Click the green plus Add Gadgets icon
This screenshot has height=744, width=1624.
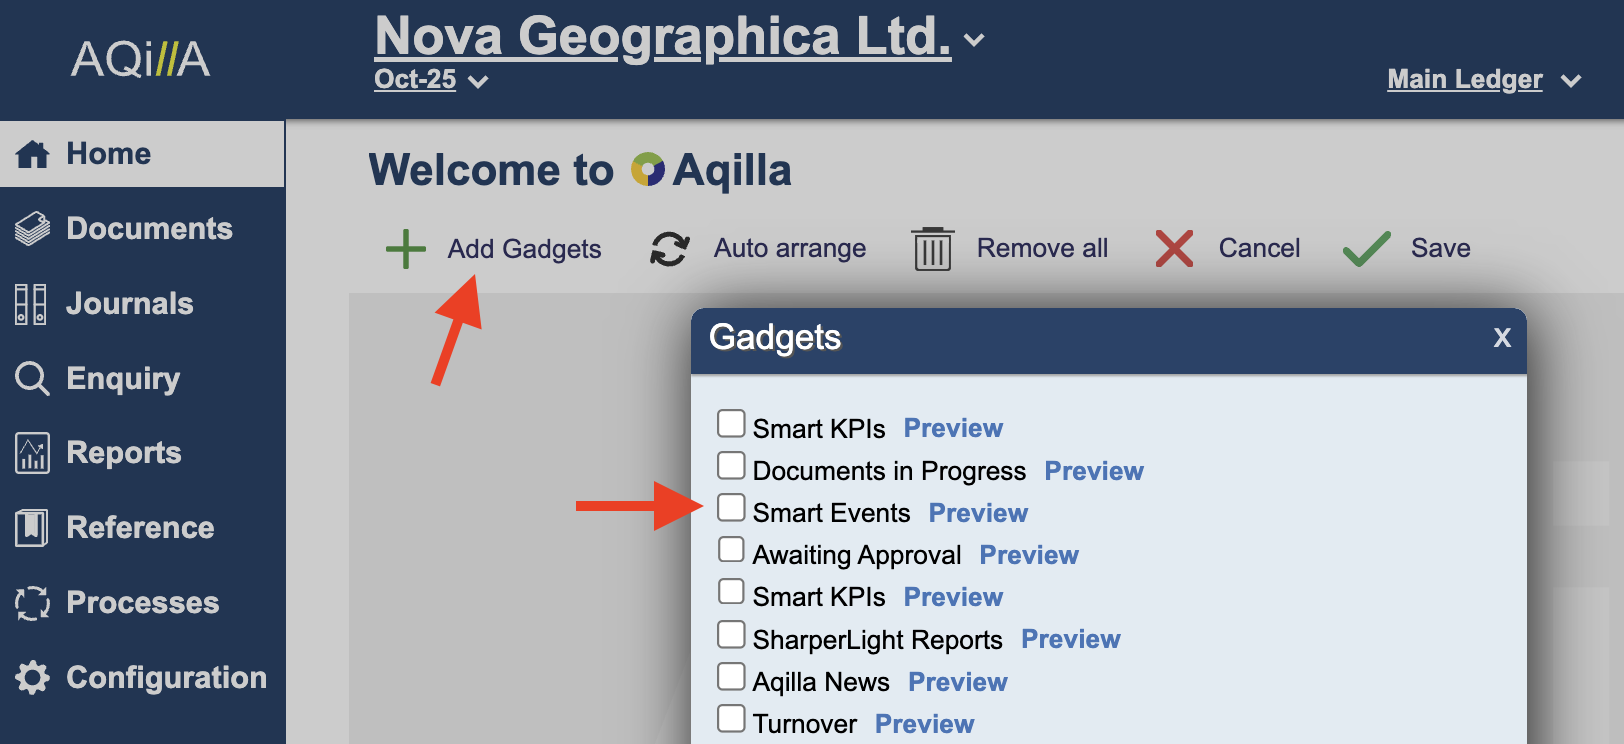(x=406, y=249)
